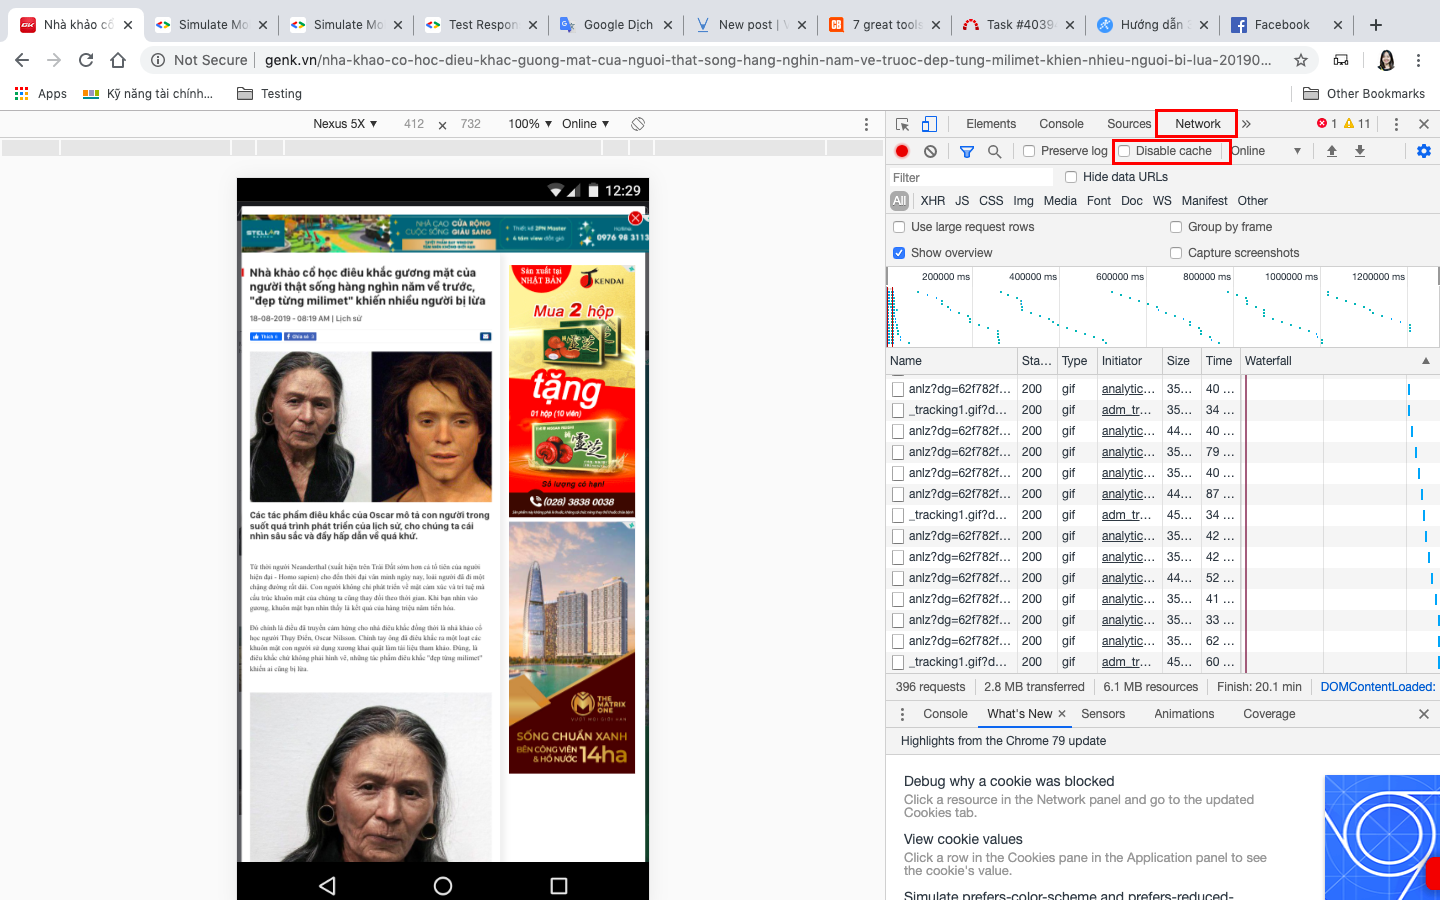Open the Apps bookmark shortcut
Screen dimensions: 1440x900
click(41, 94)
